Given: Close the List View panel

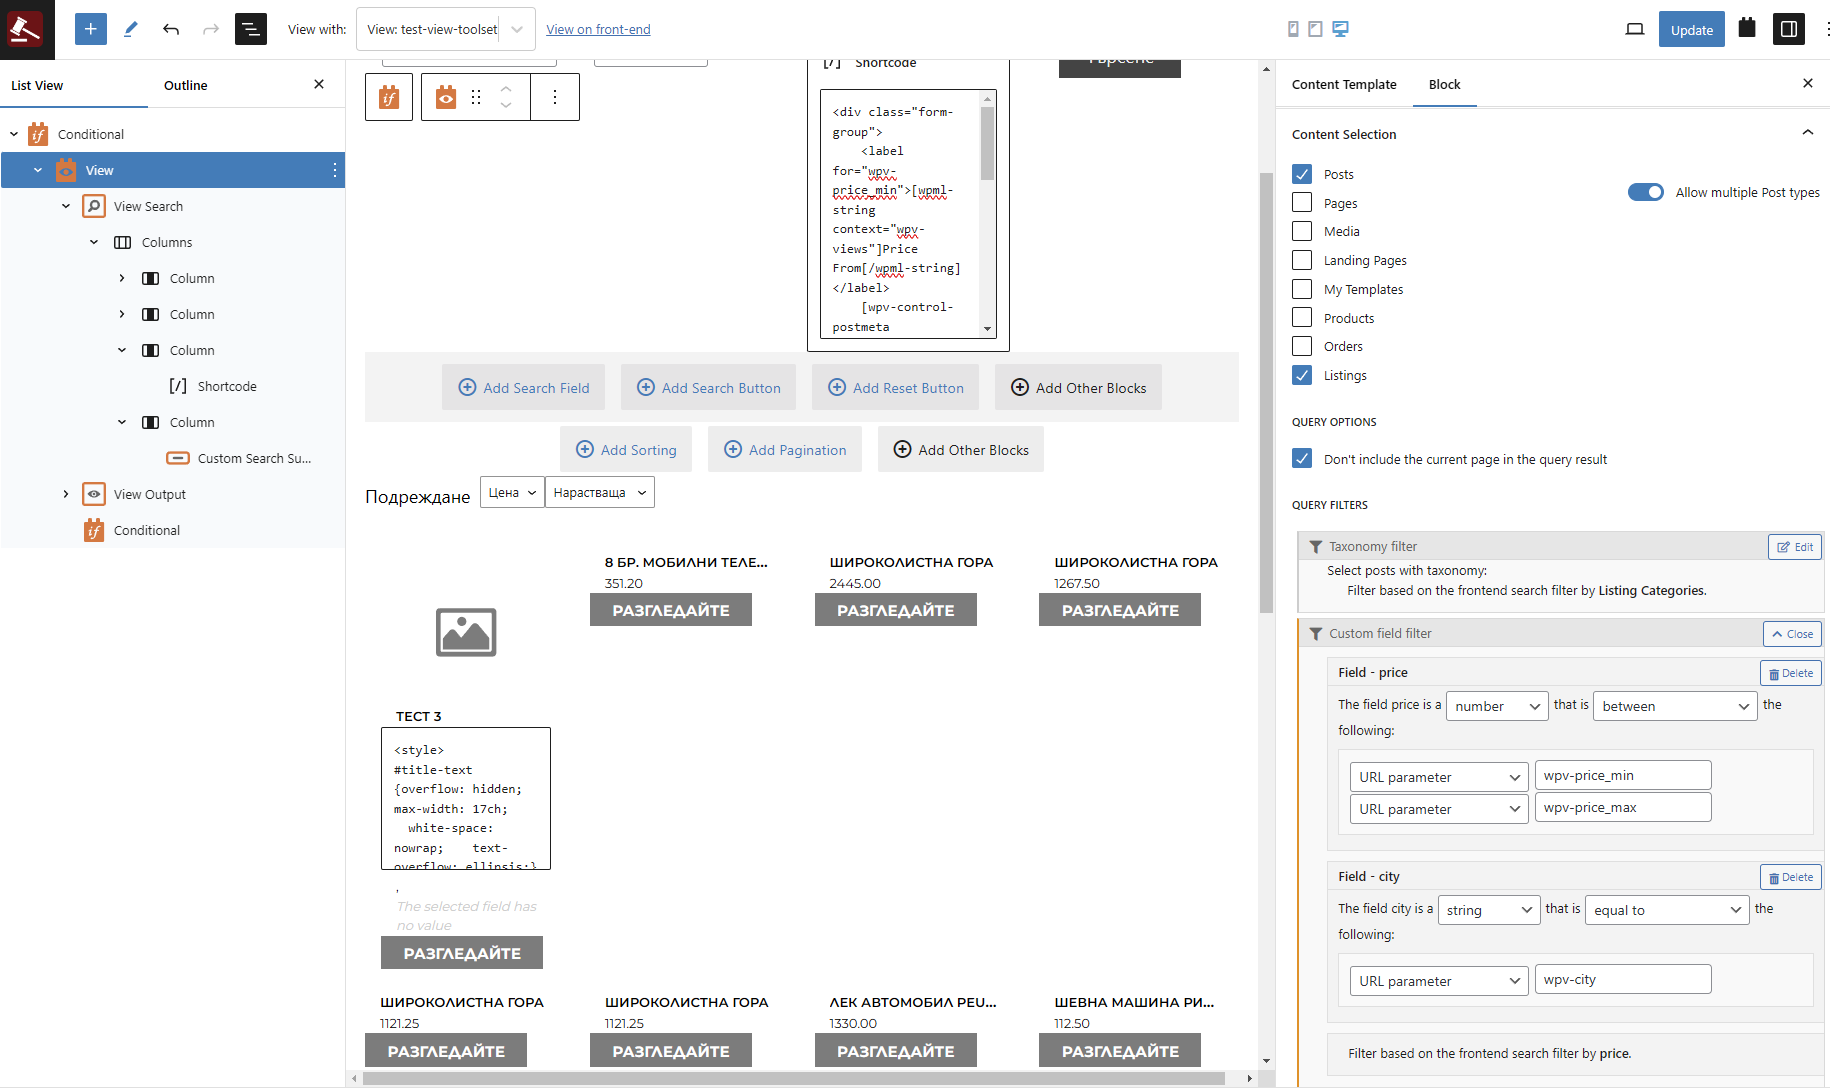Looking at the screenshot, I should pyautogui.click(x=319, y=84).
